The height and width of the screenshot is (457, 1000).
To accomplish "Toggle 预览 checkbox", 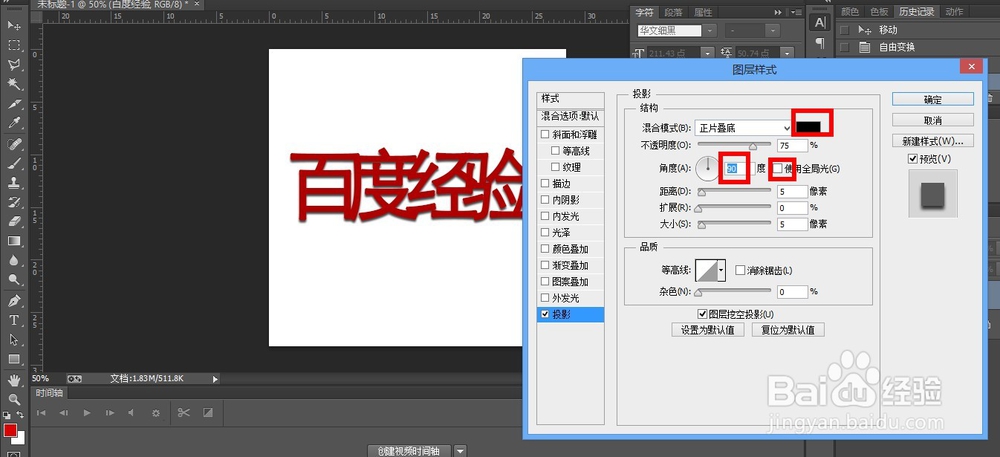I will (911, 159).
